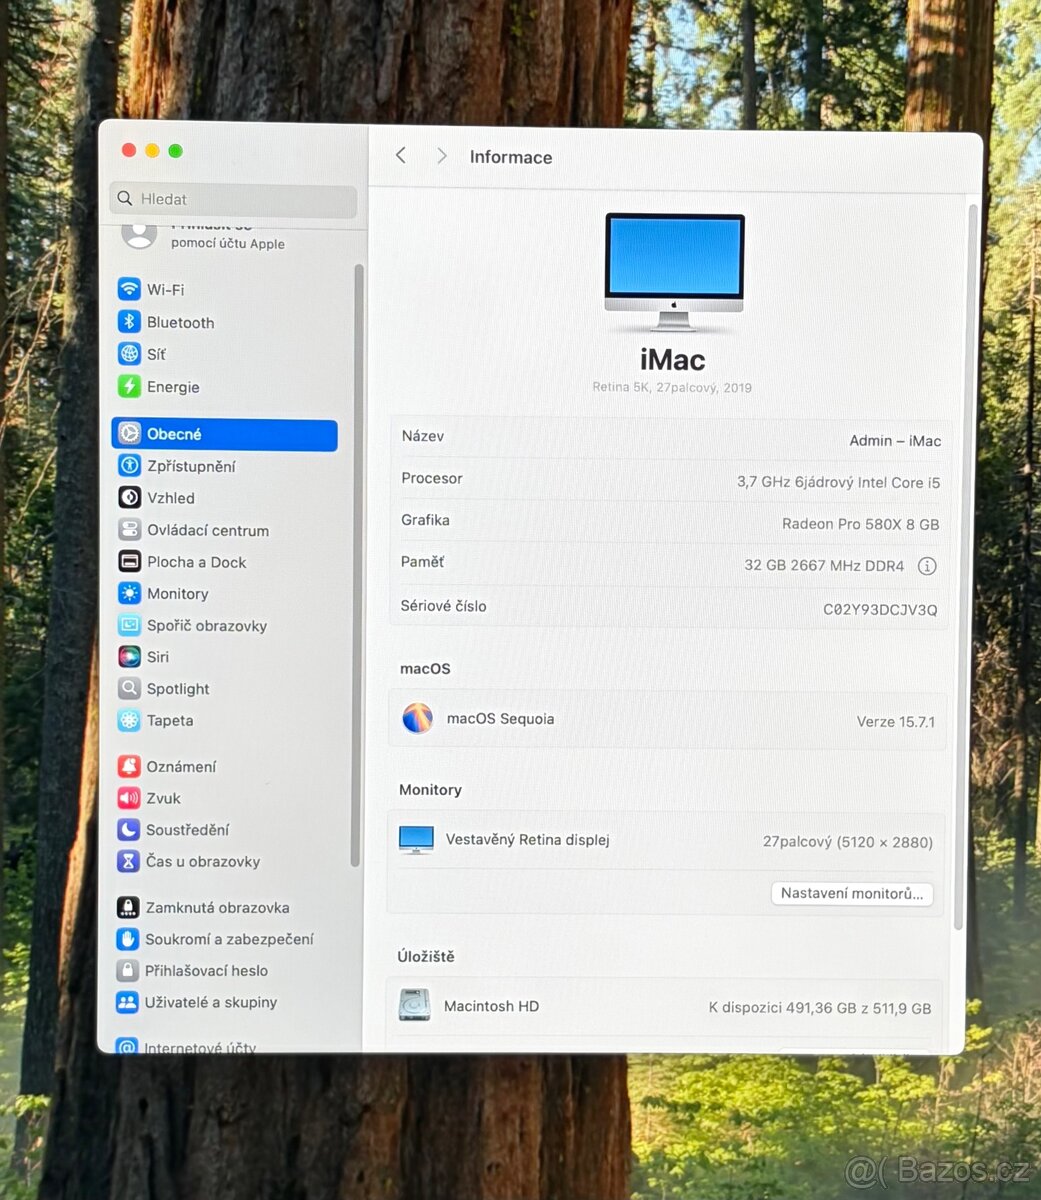Click the forward navigation chevron
This screenshot has width=1041, height=1200.
(x=441, y=155)
